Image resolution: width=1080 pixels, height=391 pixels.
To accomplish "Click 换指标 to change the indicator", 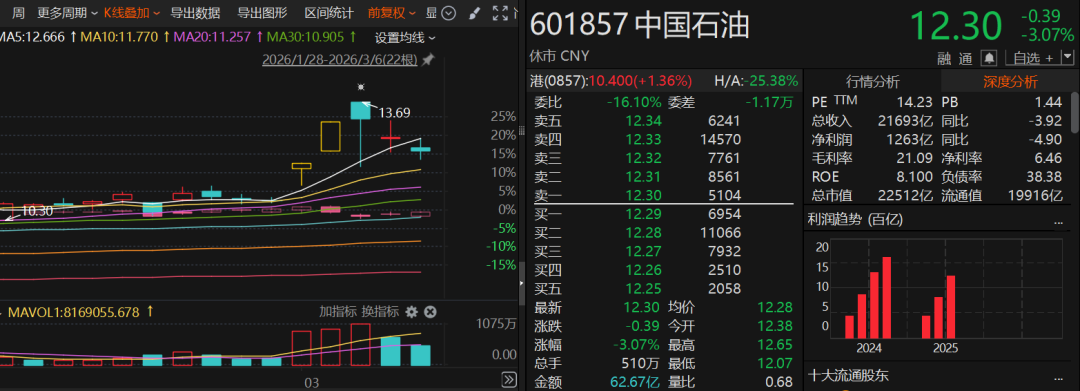I will coord(380,312).
